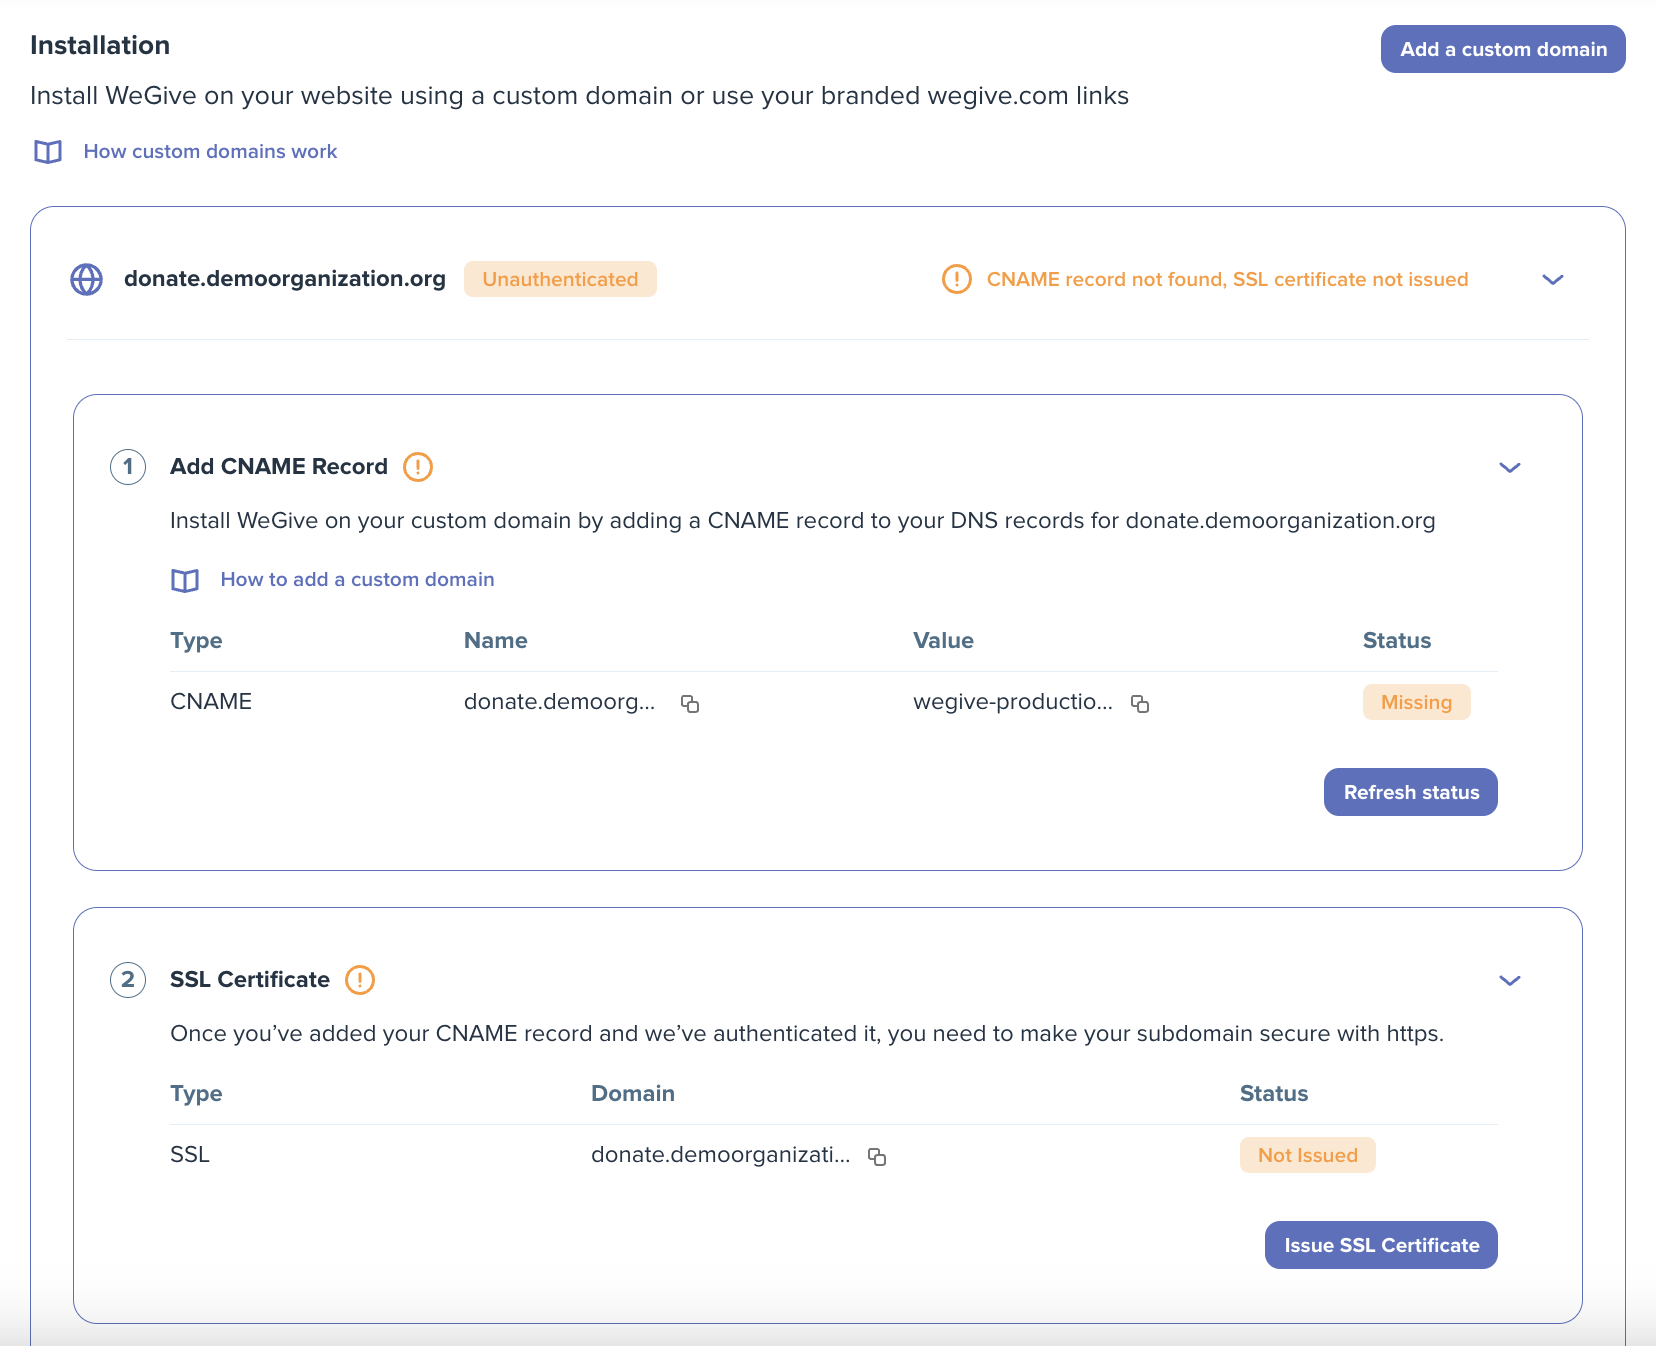Screen dimensions: 1656x1346
Task: Click warning icon beside CNAME record not found
Action: click(x=957, y=279)
